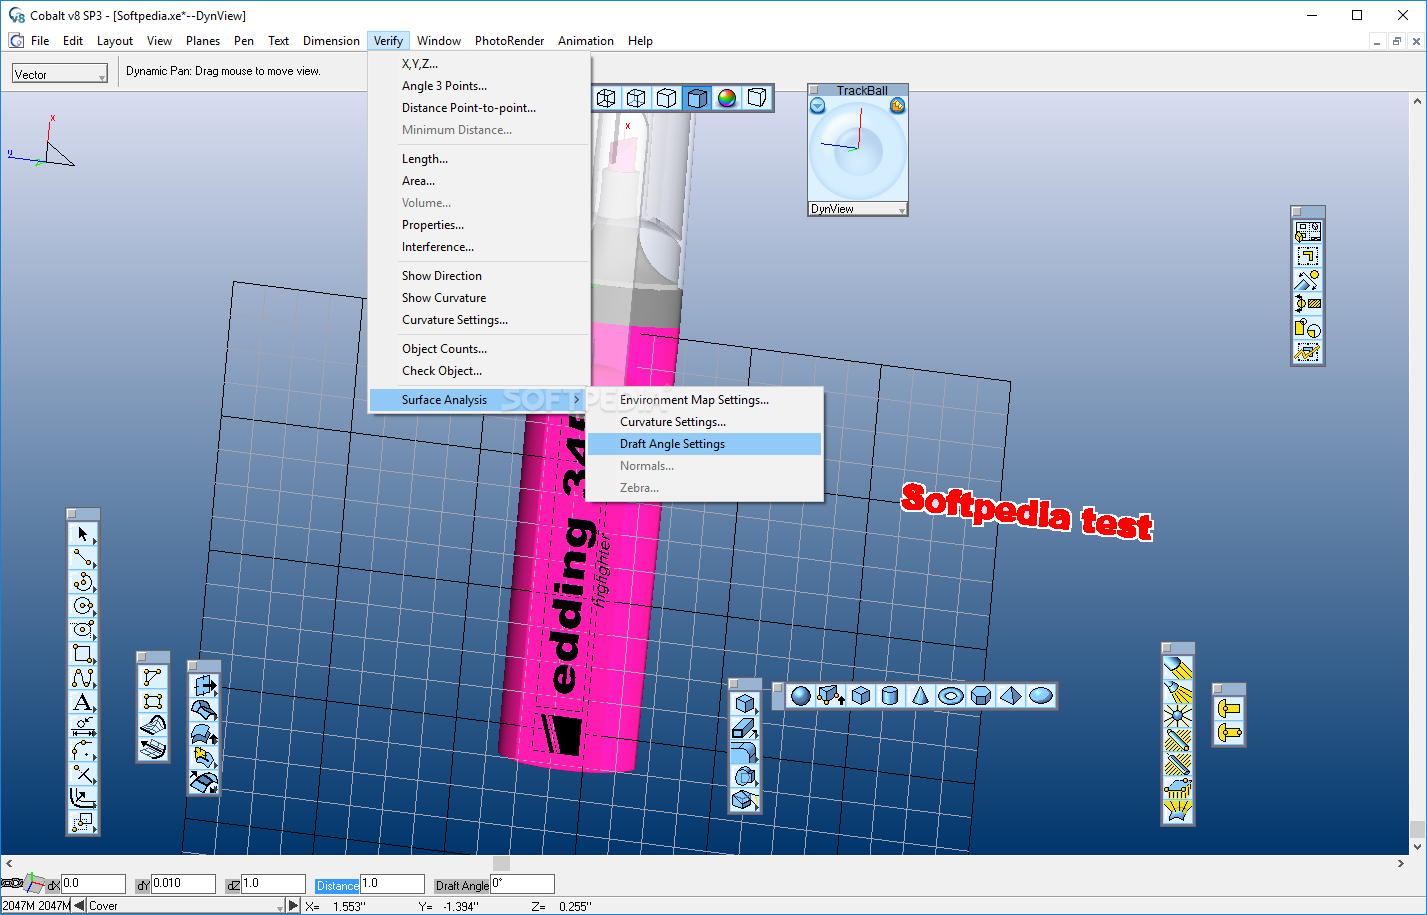Open the Vector pen style dropdown
The height and width of the screenshot is (915, 1427).
click(x=60, y=74)
